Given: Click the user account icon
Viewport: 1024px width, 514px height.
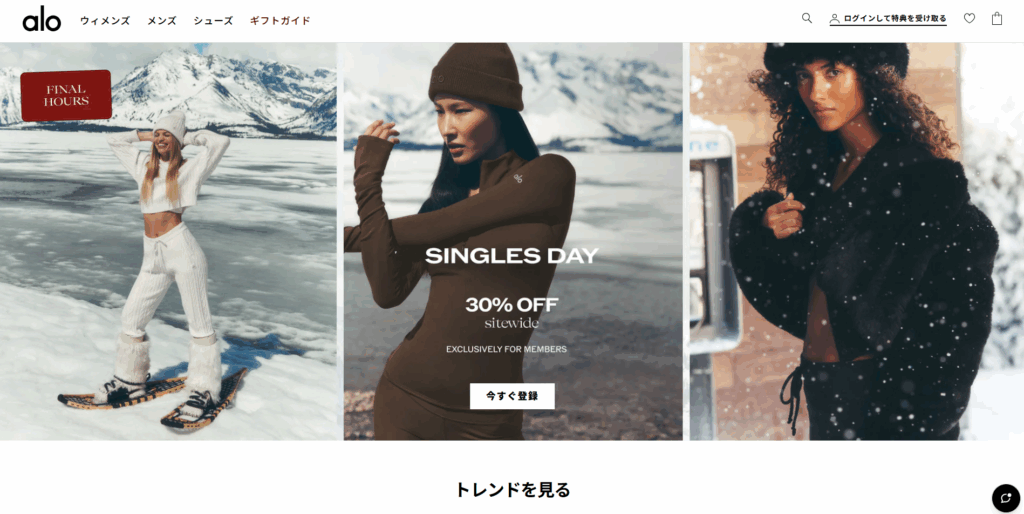Looking at the screenshot, I should point(835,19).
